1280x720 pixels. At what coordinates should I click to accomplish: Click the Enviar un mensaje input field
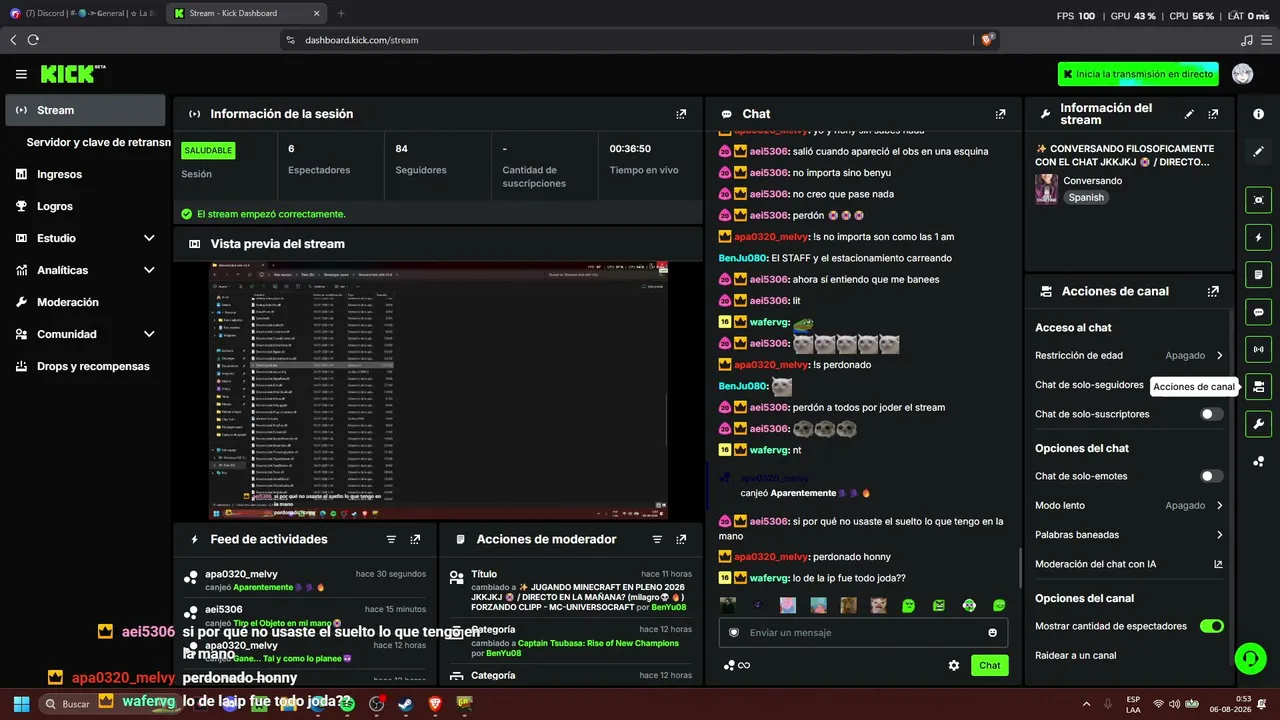[864, 633]
